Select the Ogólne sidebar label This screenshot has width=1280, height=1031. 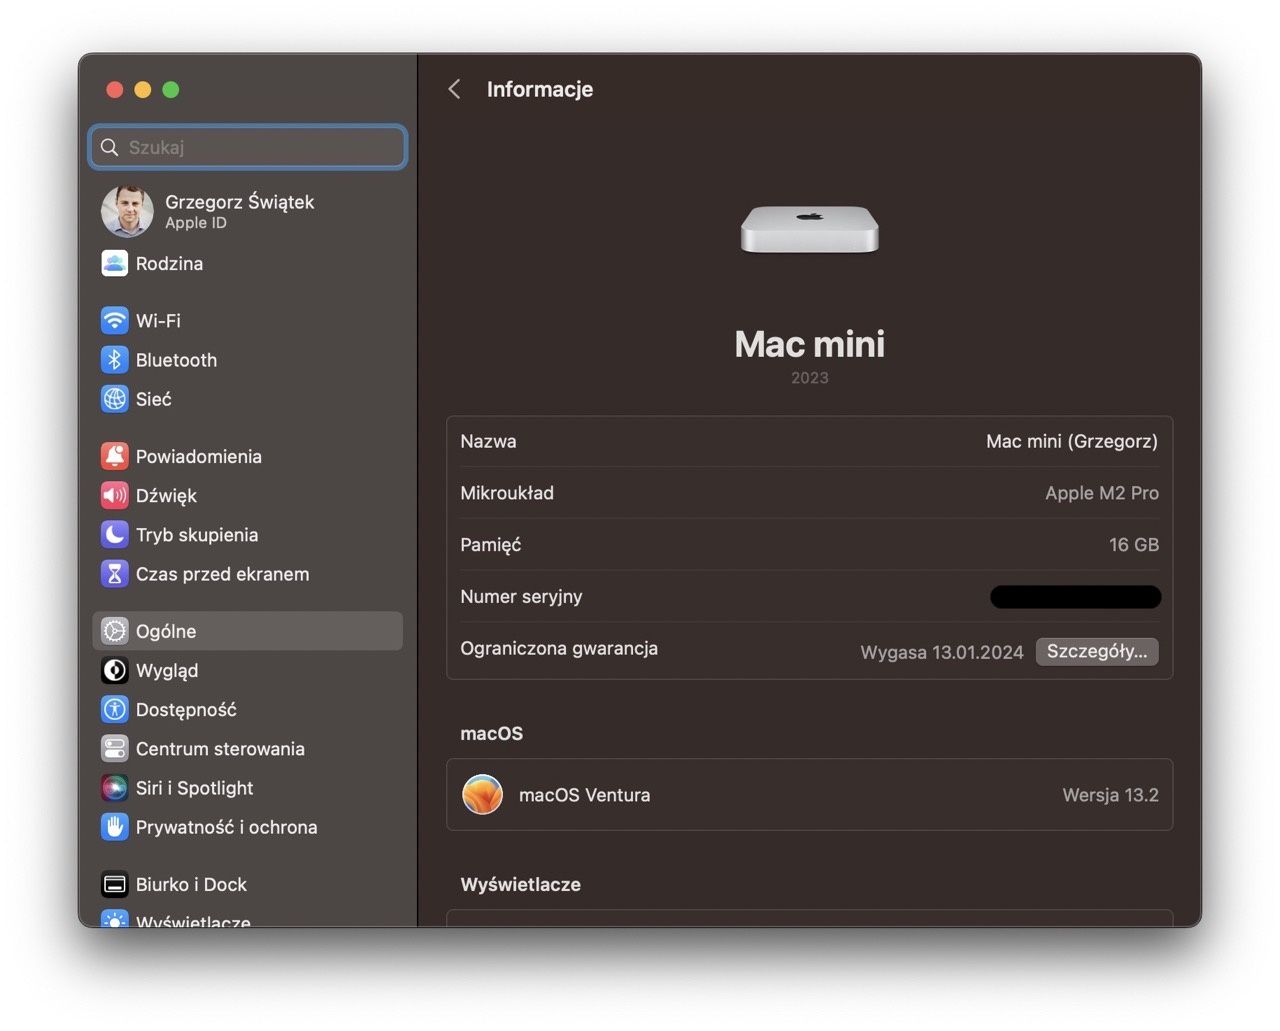coord(166,631)
